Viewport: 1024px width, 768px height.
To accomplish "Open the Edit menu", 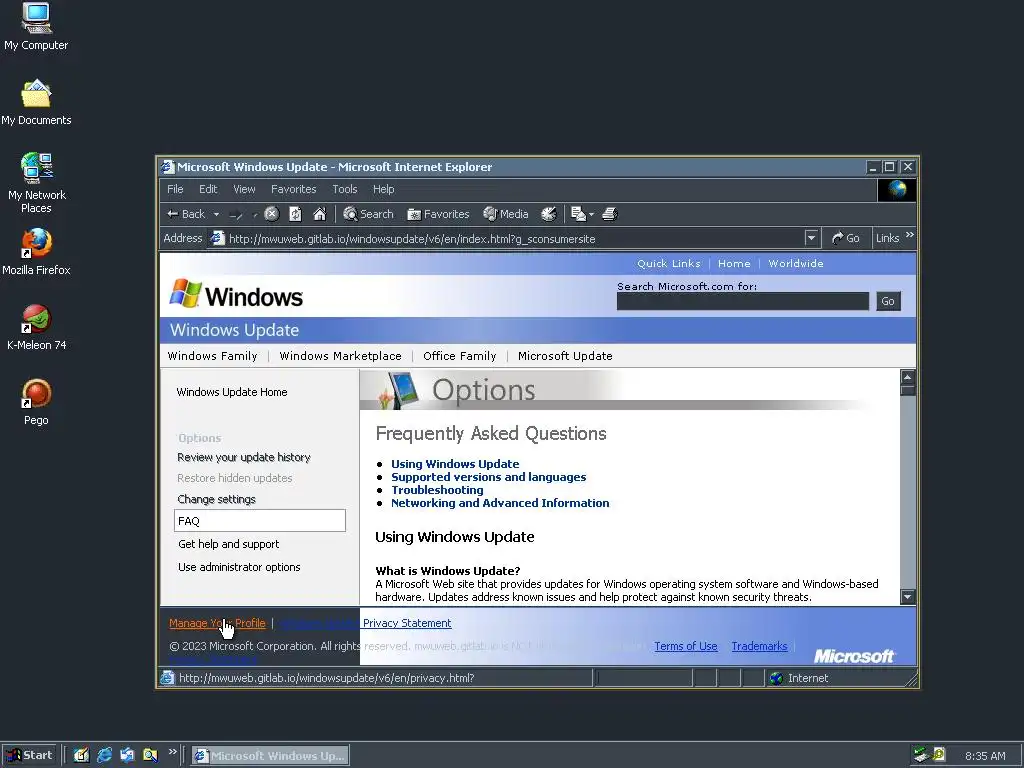I will click(x=208, y=189).
